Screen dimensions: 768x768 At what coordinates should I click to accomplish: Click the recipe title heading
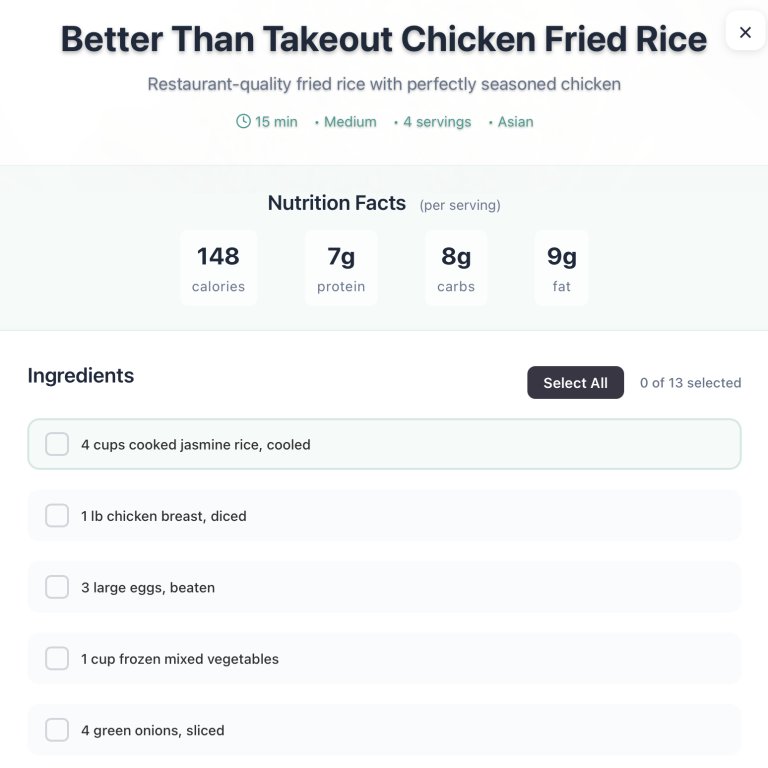[x=384, y=39]
